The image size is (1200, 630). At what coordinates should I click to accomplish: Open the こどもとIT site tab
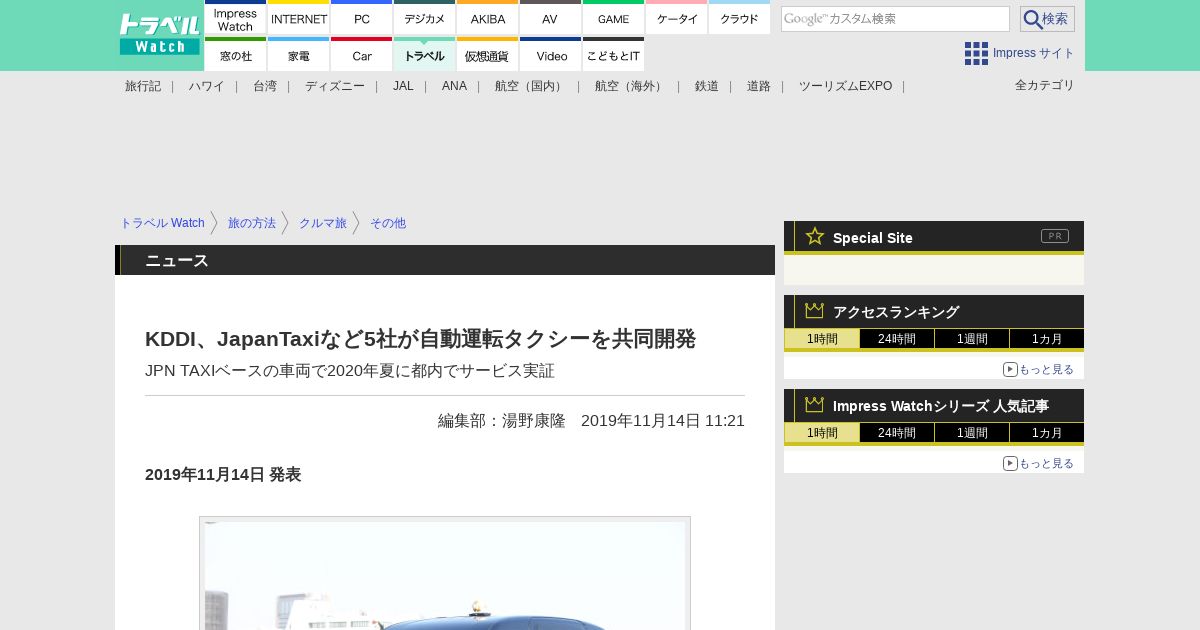point(614,55)
